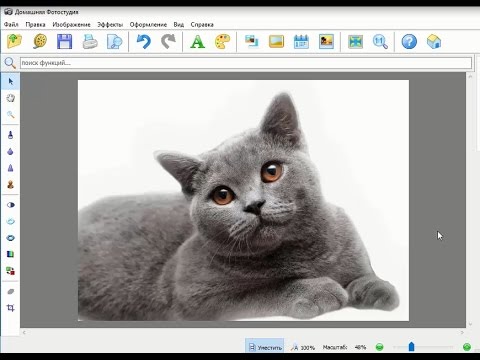Viewport: 480px width, 360px height.
Task: Open the Оформление menu
Action: click(x=148, y=25)
